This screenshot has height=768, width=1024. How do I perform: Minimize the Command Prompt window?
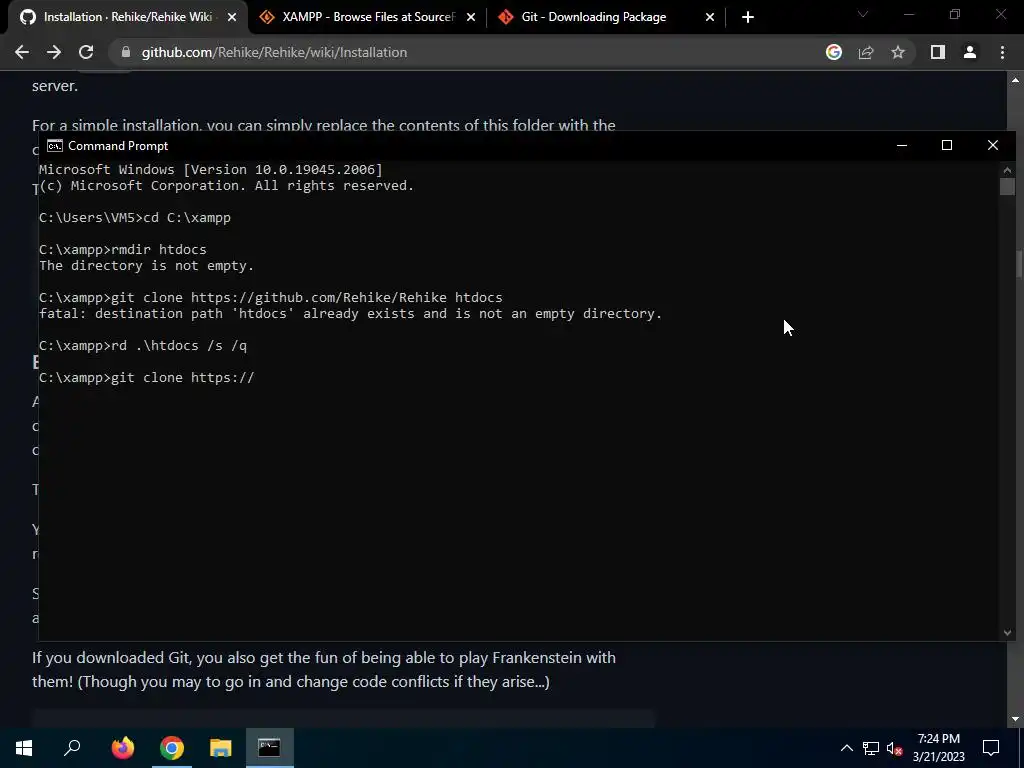[902, 145]
